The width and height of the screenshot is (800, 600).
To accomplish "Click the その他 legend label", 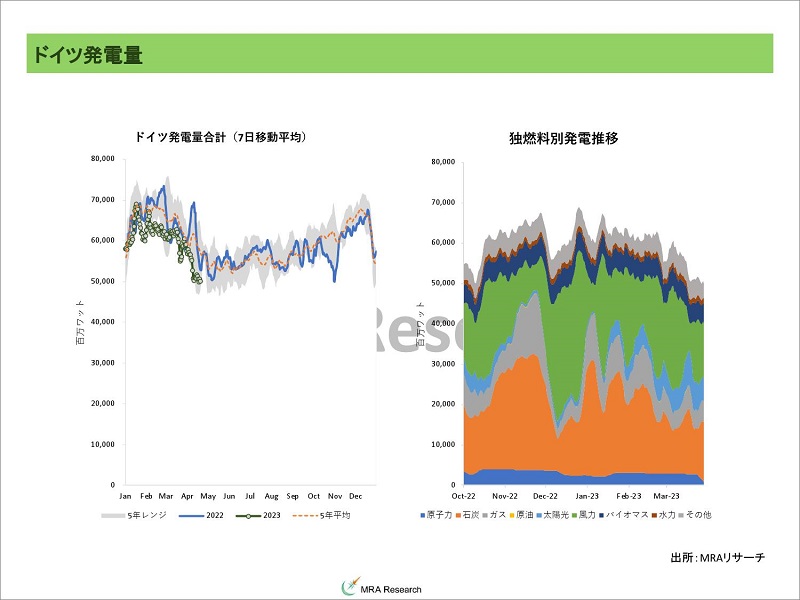I will pyautogui.click(x=698, y=515).
